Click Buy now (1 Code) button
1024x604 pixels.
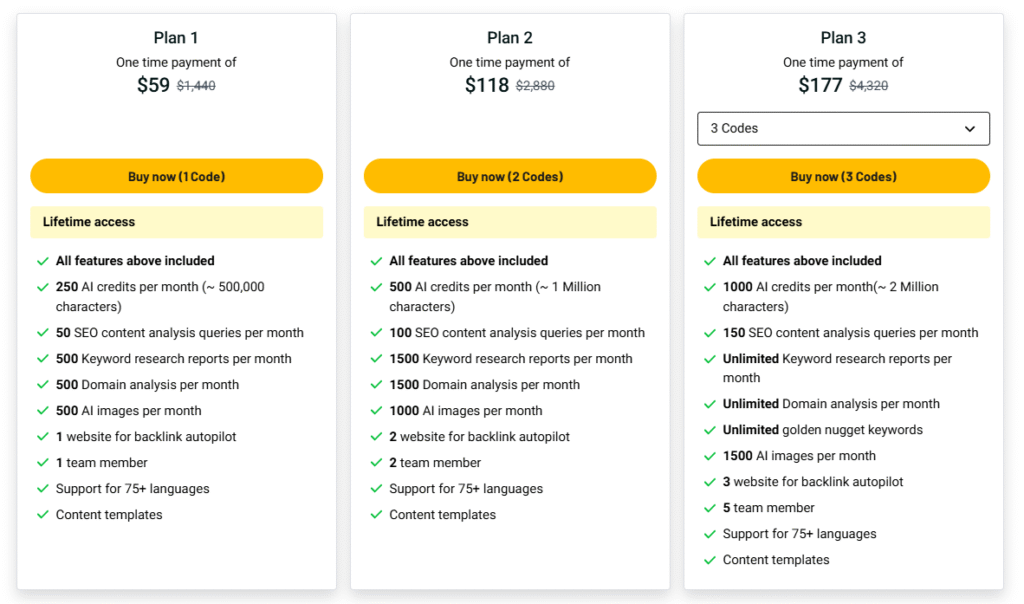[176, 177]
